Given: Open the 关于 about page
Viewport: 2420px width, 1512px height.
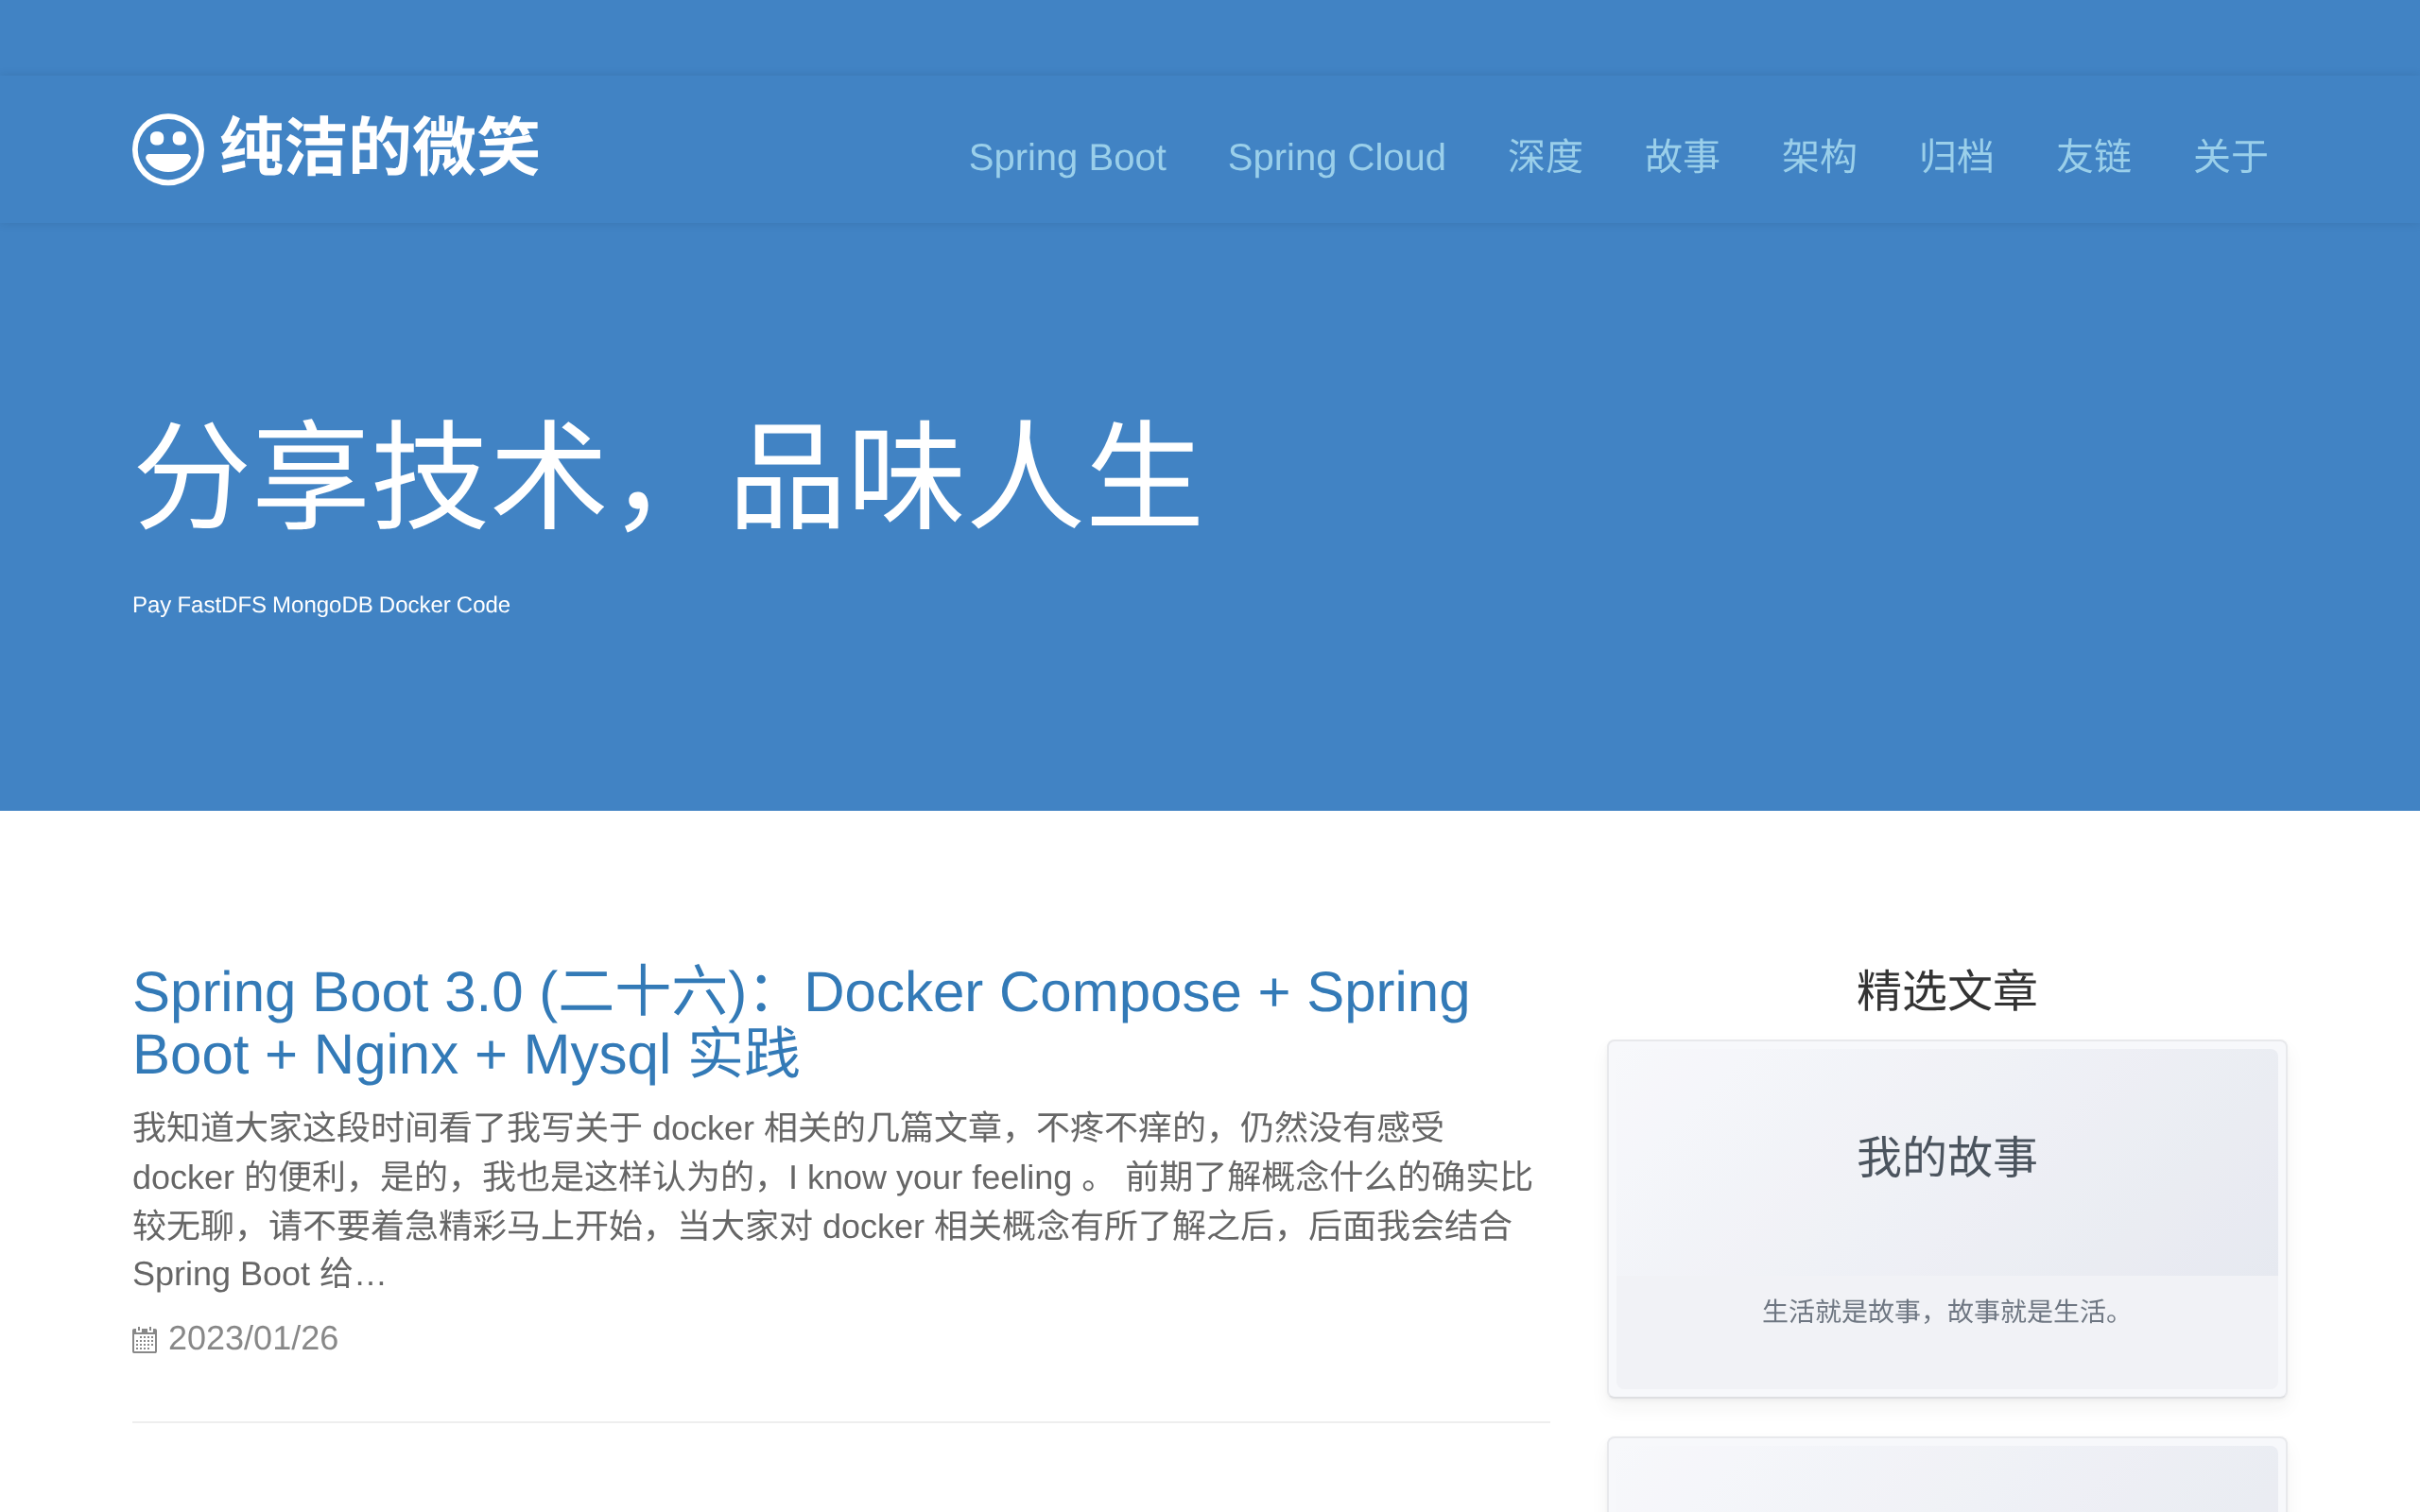Looking at the screenshot, I should [2230, 157].
